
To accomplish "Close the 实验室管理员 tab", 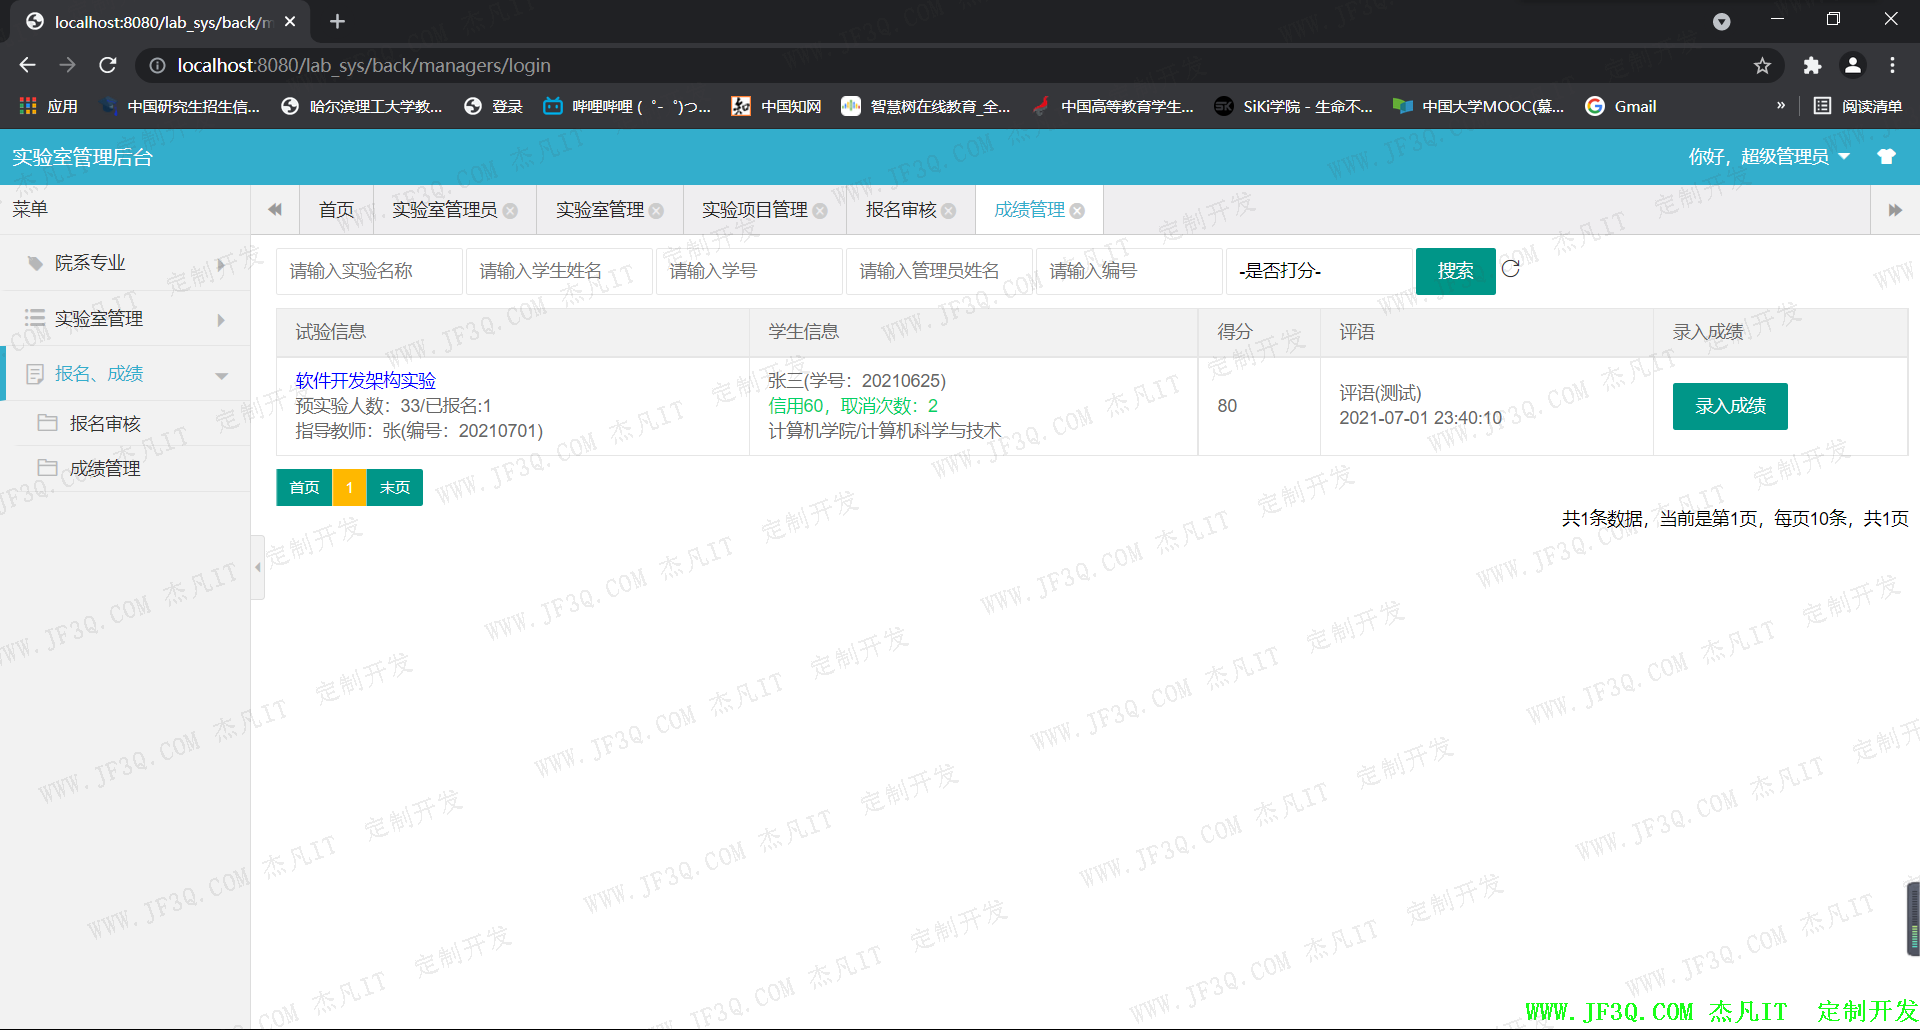I will tap(511, 211).
